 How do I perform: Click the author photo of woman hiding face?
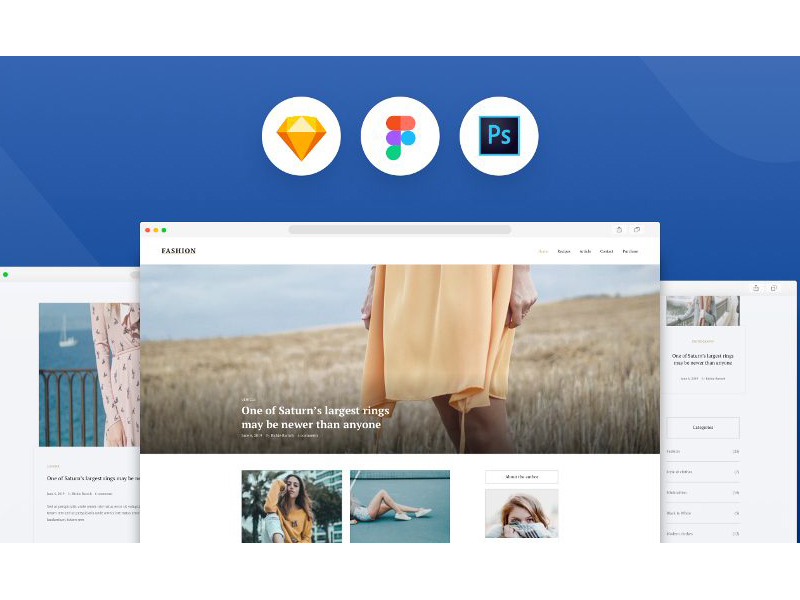521,514
